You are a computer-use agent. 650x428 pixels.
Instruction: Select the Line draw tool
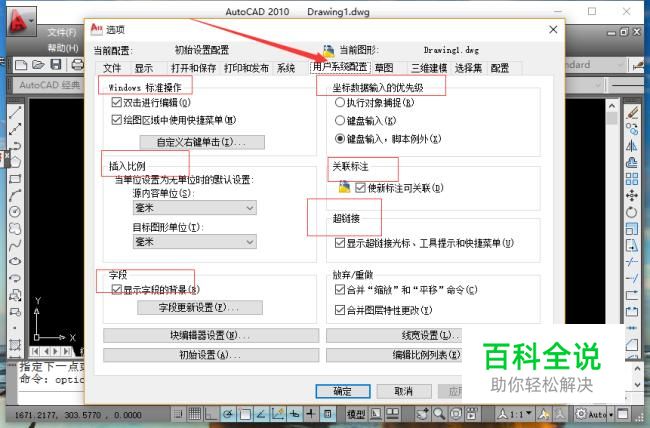(x=15, y=112)
